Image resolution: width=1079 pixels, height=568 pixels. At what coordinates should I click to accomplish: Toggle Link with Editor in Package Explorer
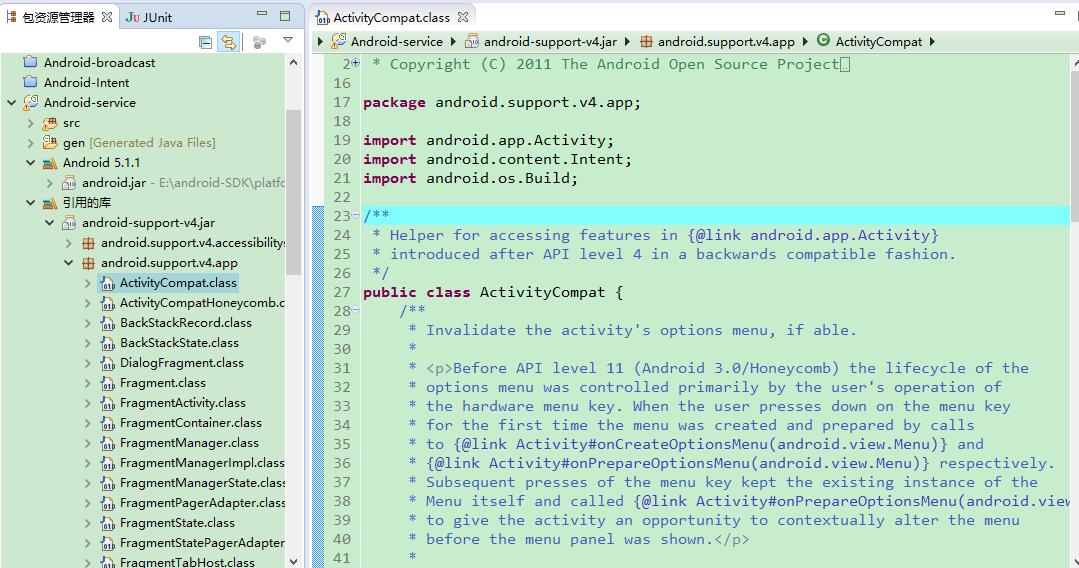(x=228, y=42)
